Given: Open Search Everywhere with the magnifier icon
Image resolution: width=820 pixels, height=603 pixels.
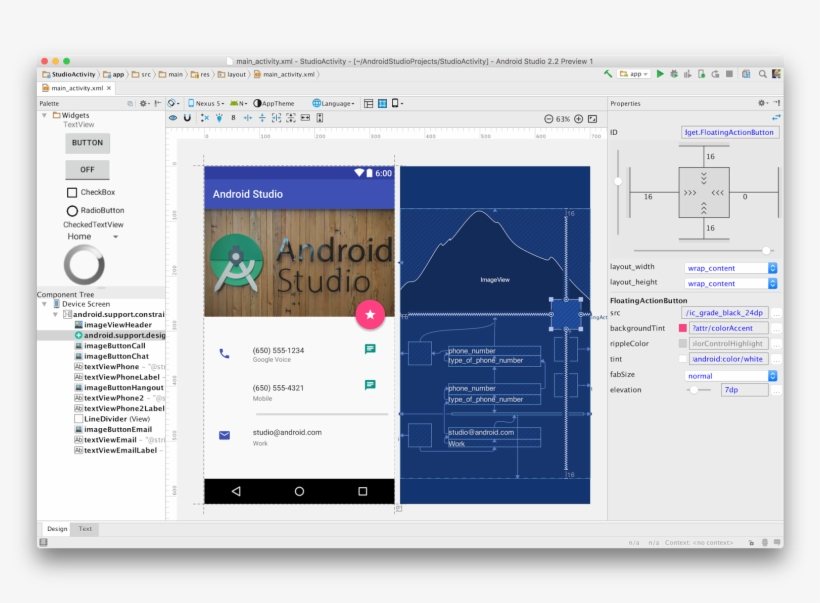Looking at the screenshot, I should 762,72.
